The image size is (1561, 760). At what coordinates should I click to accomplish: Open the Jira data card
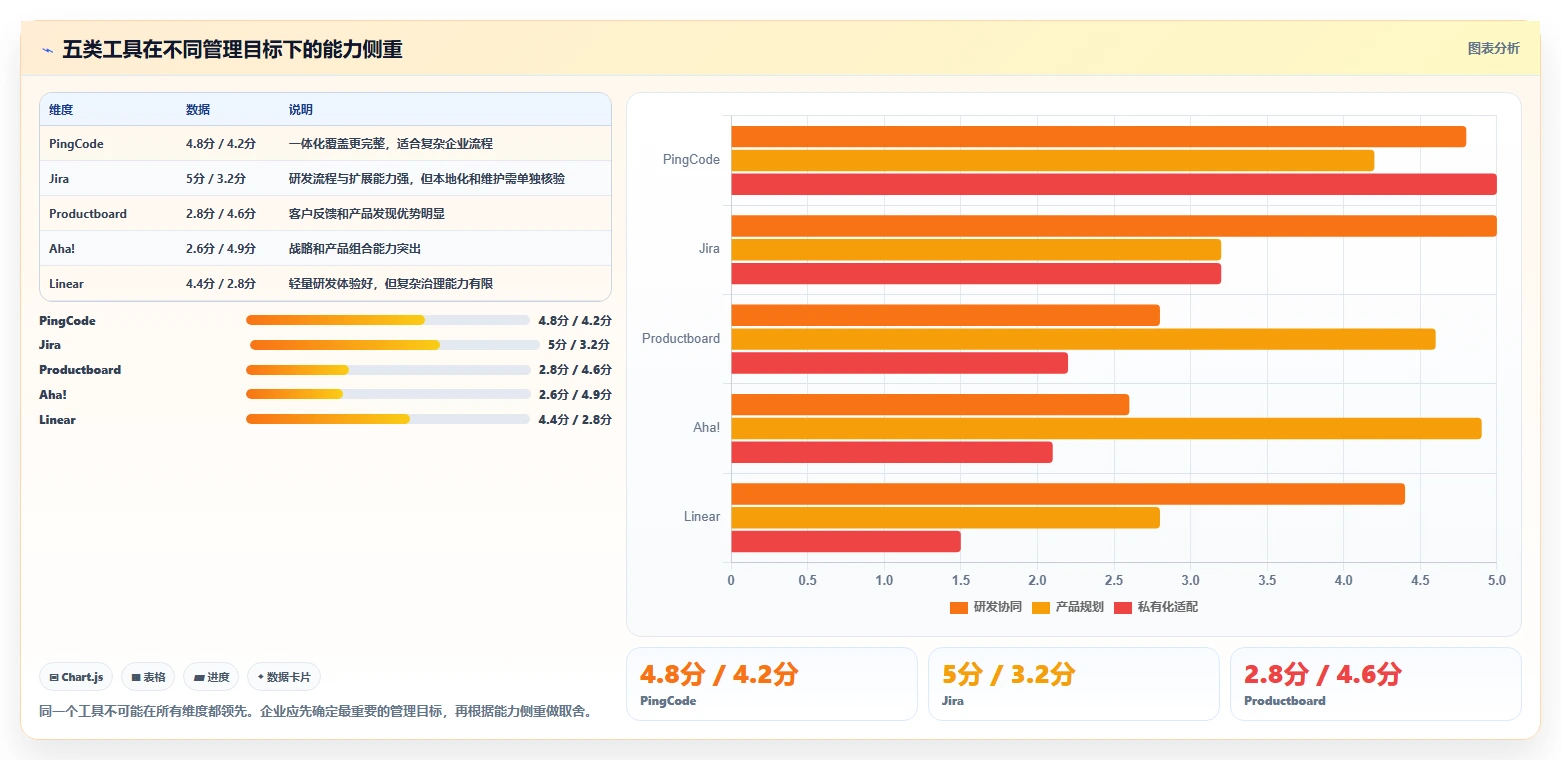pyautogui.click(x=1074, y=684)
